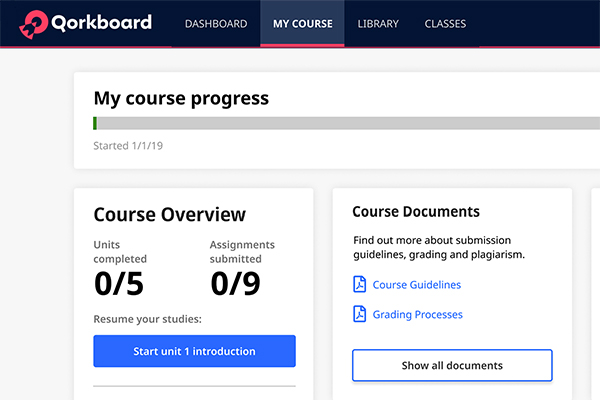Open the Dashboard nav item
The width and height of the screenshot is (600, 400).
click(x=216, y=24)
